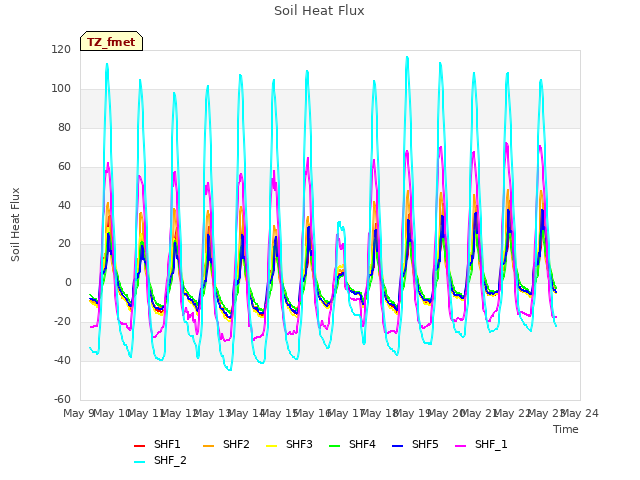Click the Soil Heat Flux chart title
The image size is (640, 480).
click(319, 11)
